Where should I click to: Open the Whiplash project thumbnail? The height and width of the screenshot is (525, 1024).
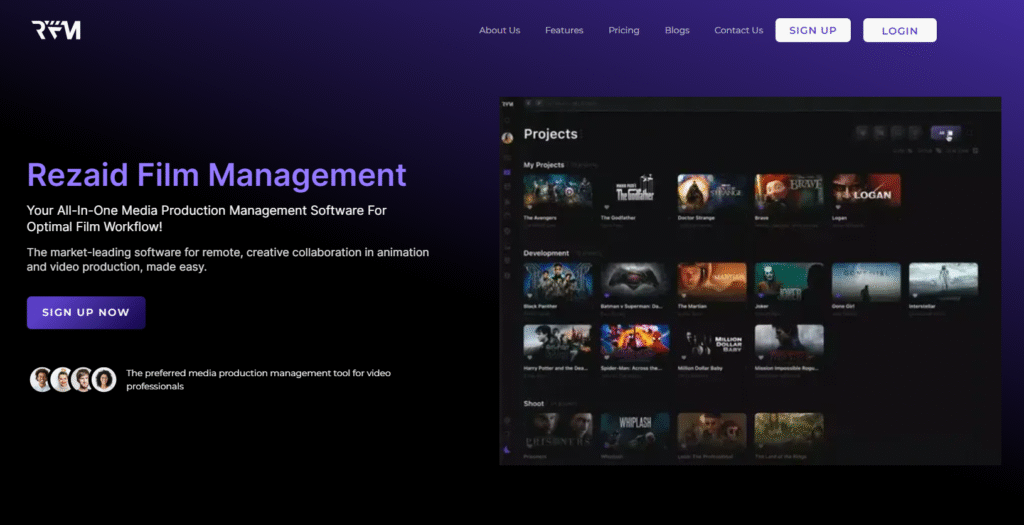[x=634, y=429]
